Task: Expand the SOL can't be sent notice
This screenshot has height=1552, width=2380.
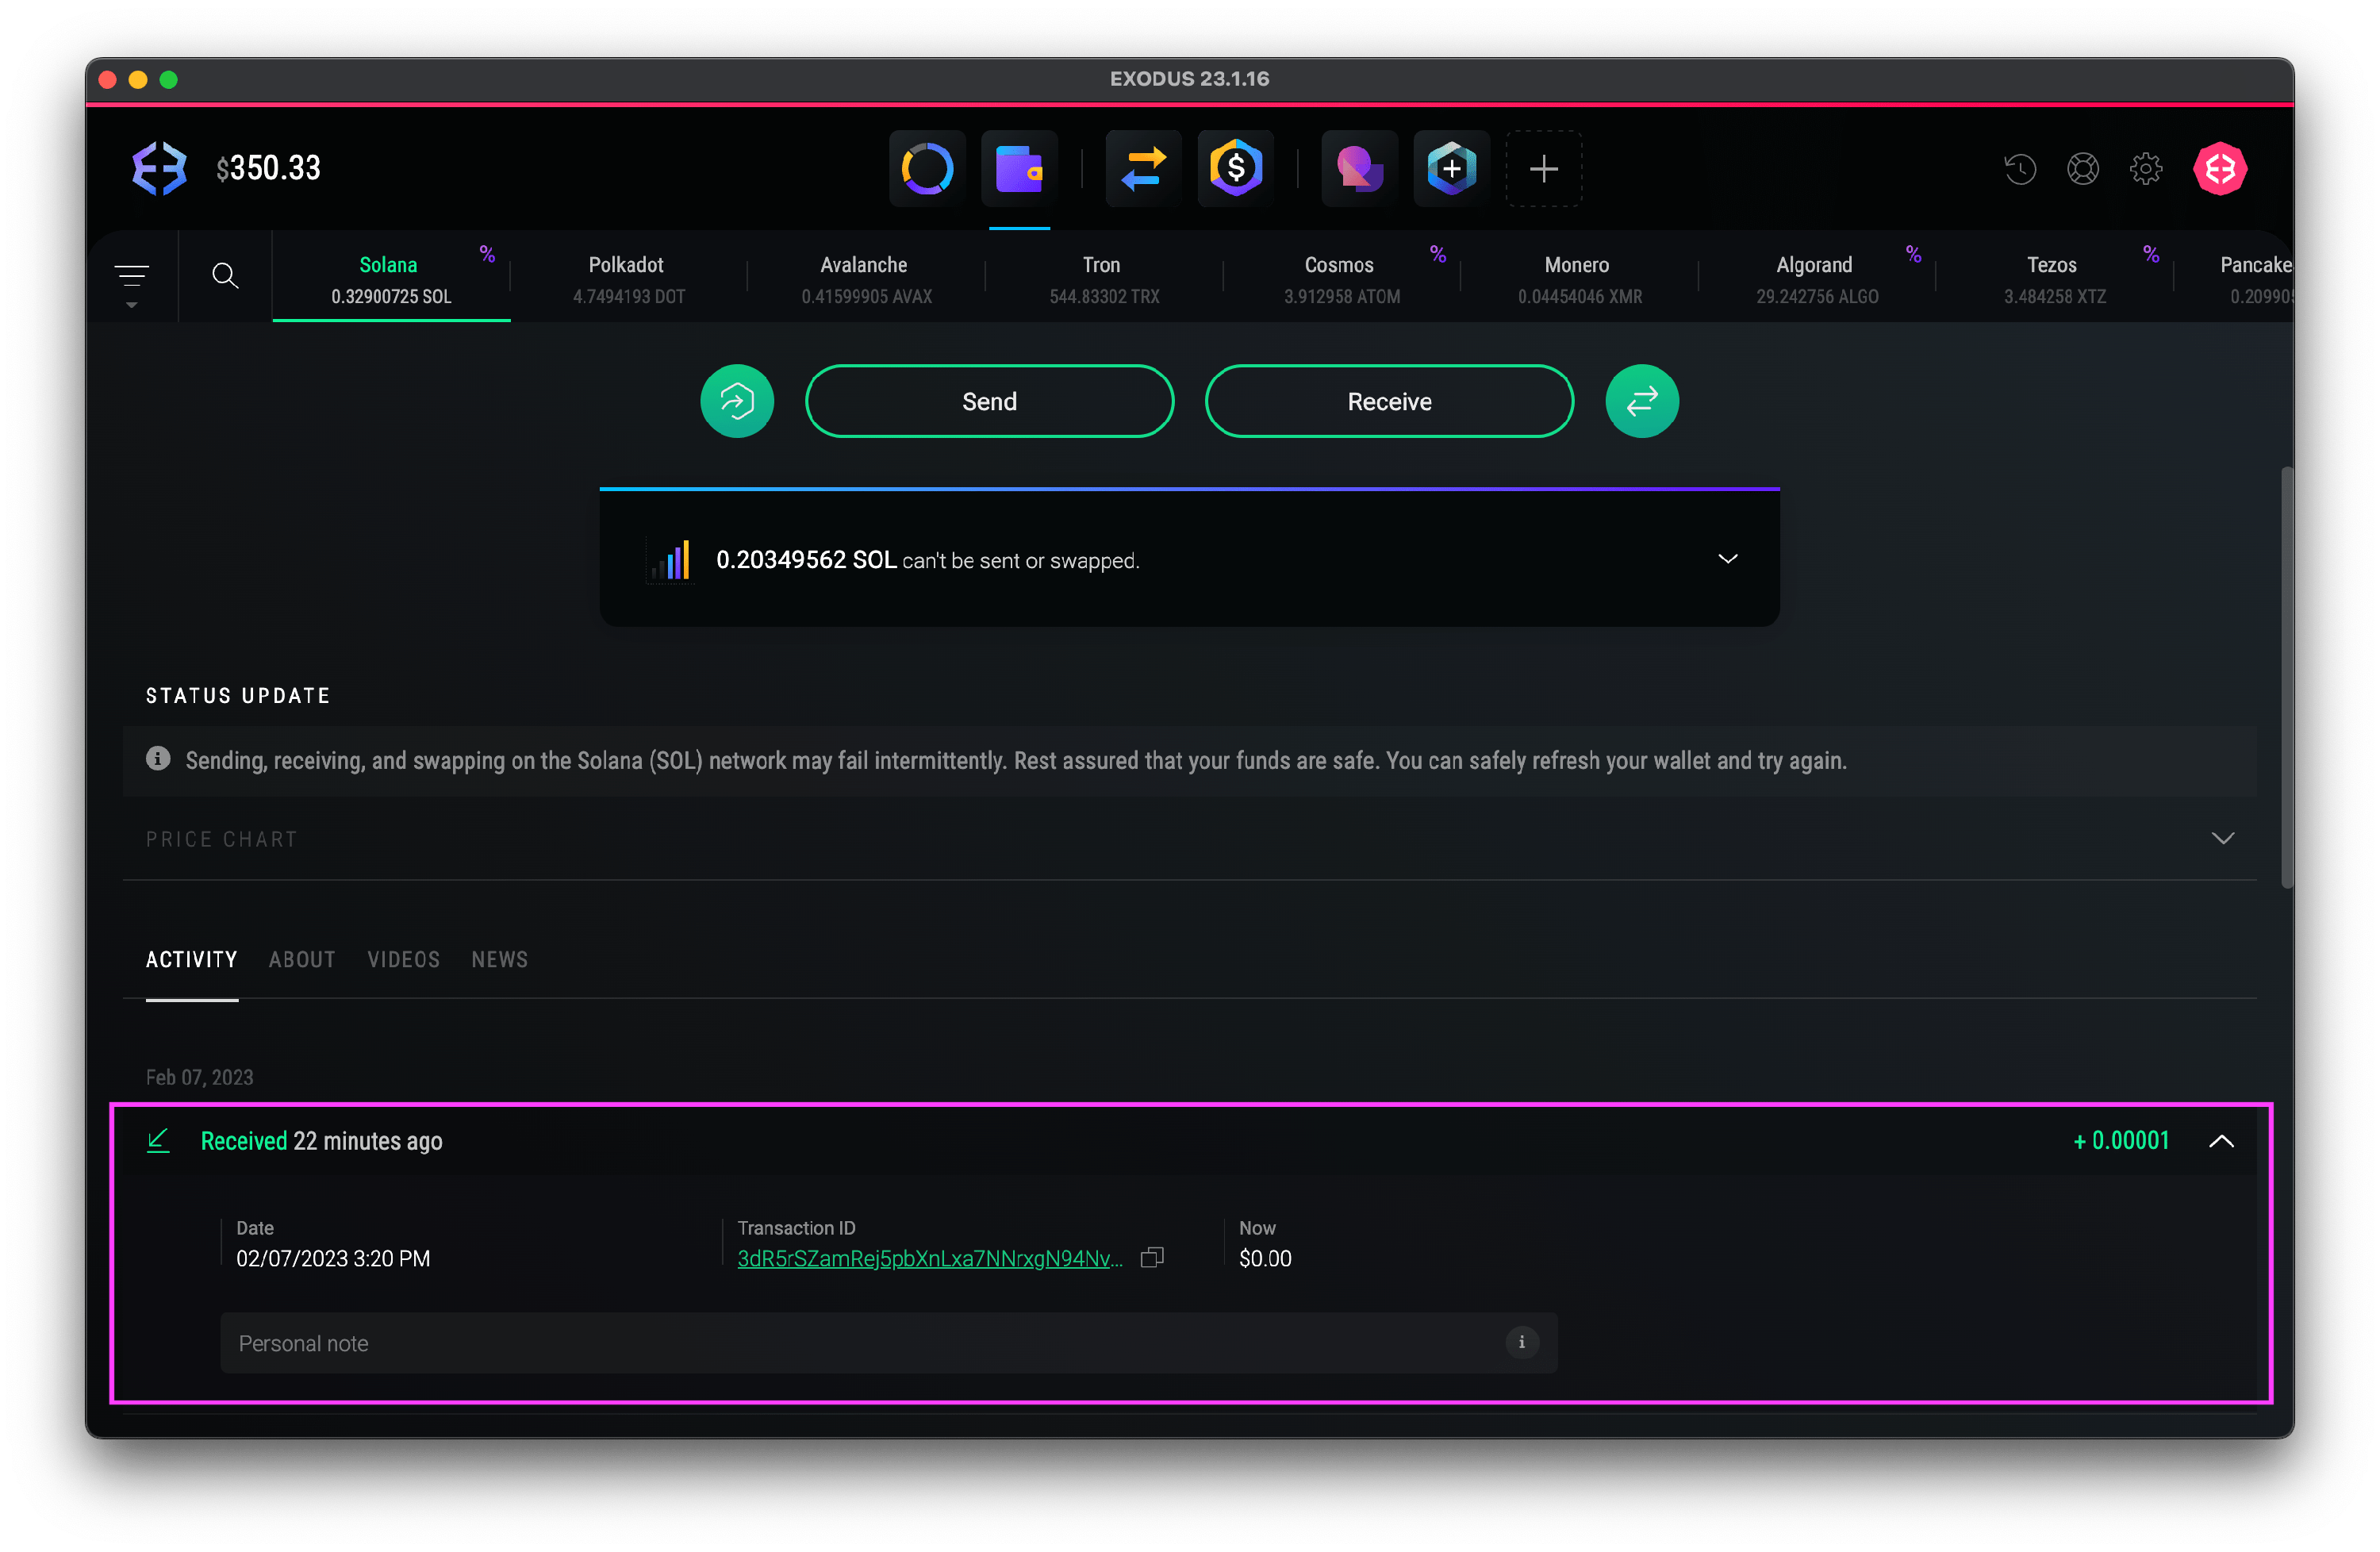Action: click(x=1727, y=558)
